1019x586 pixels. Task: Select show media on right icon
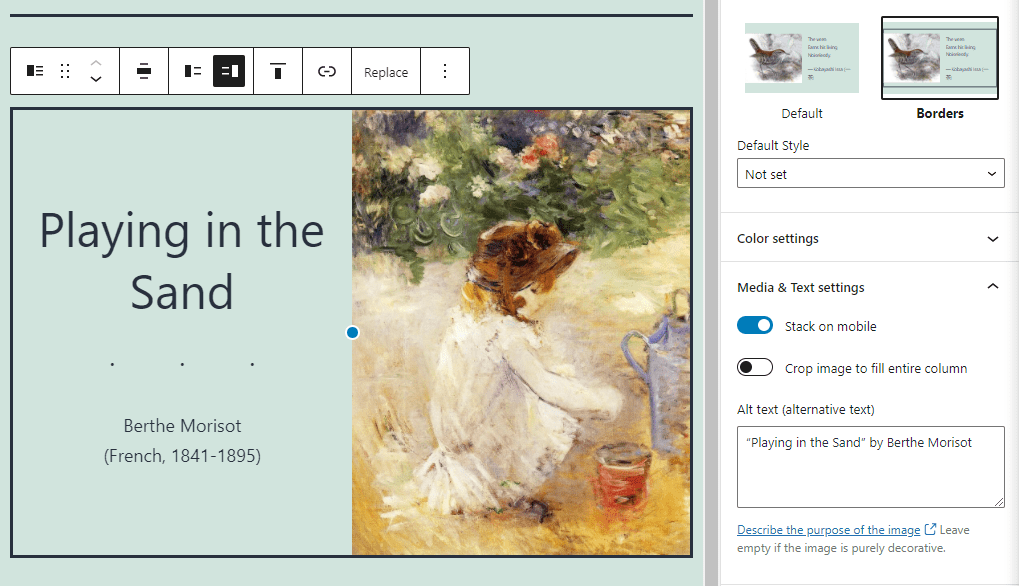[x=229, y=71]
